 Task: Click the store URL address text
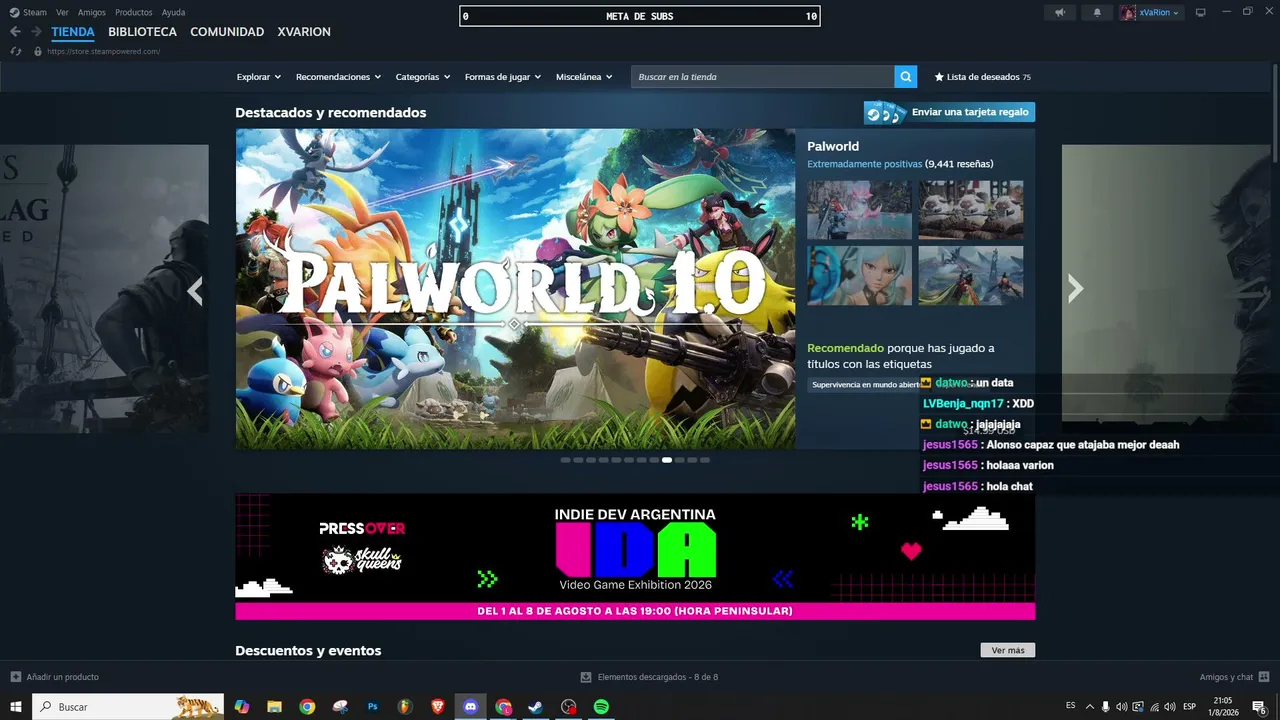tap(103, 51)
